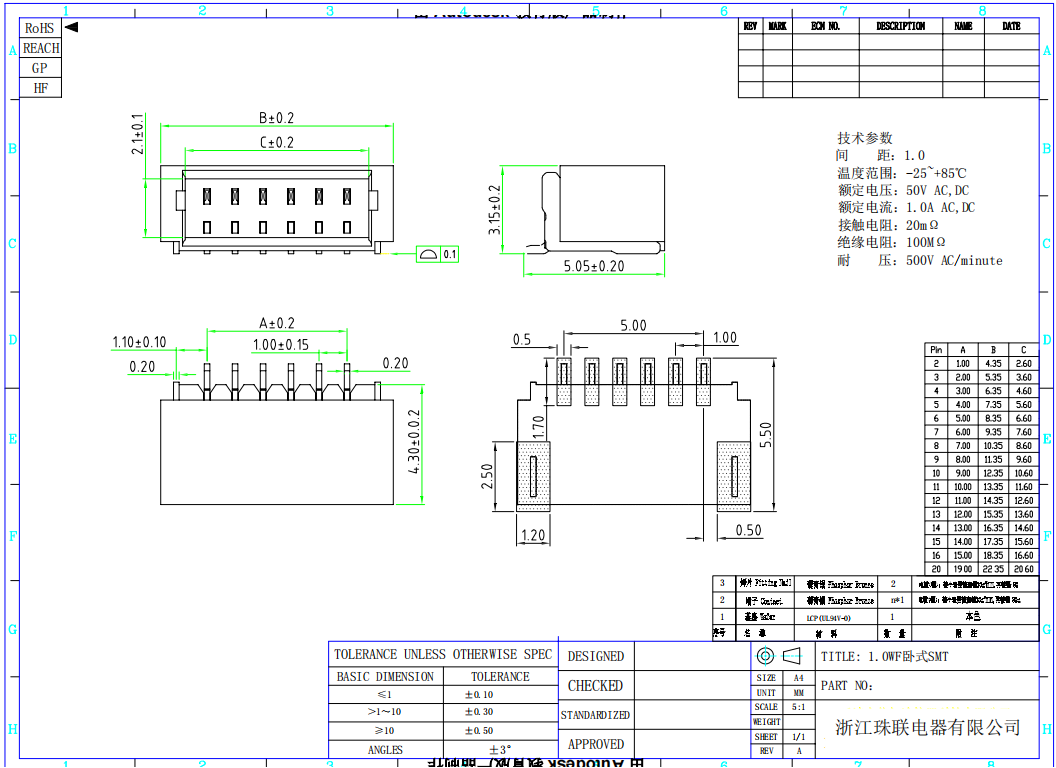
Task: Click the REACH compliance cell
Action: tap(40, 48)
